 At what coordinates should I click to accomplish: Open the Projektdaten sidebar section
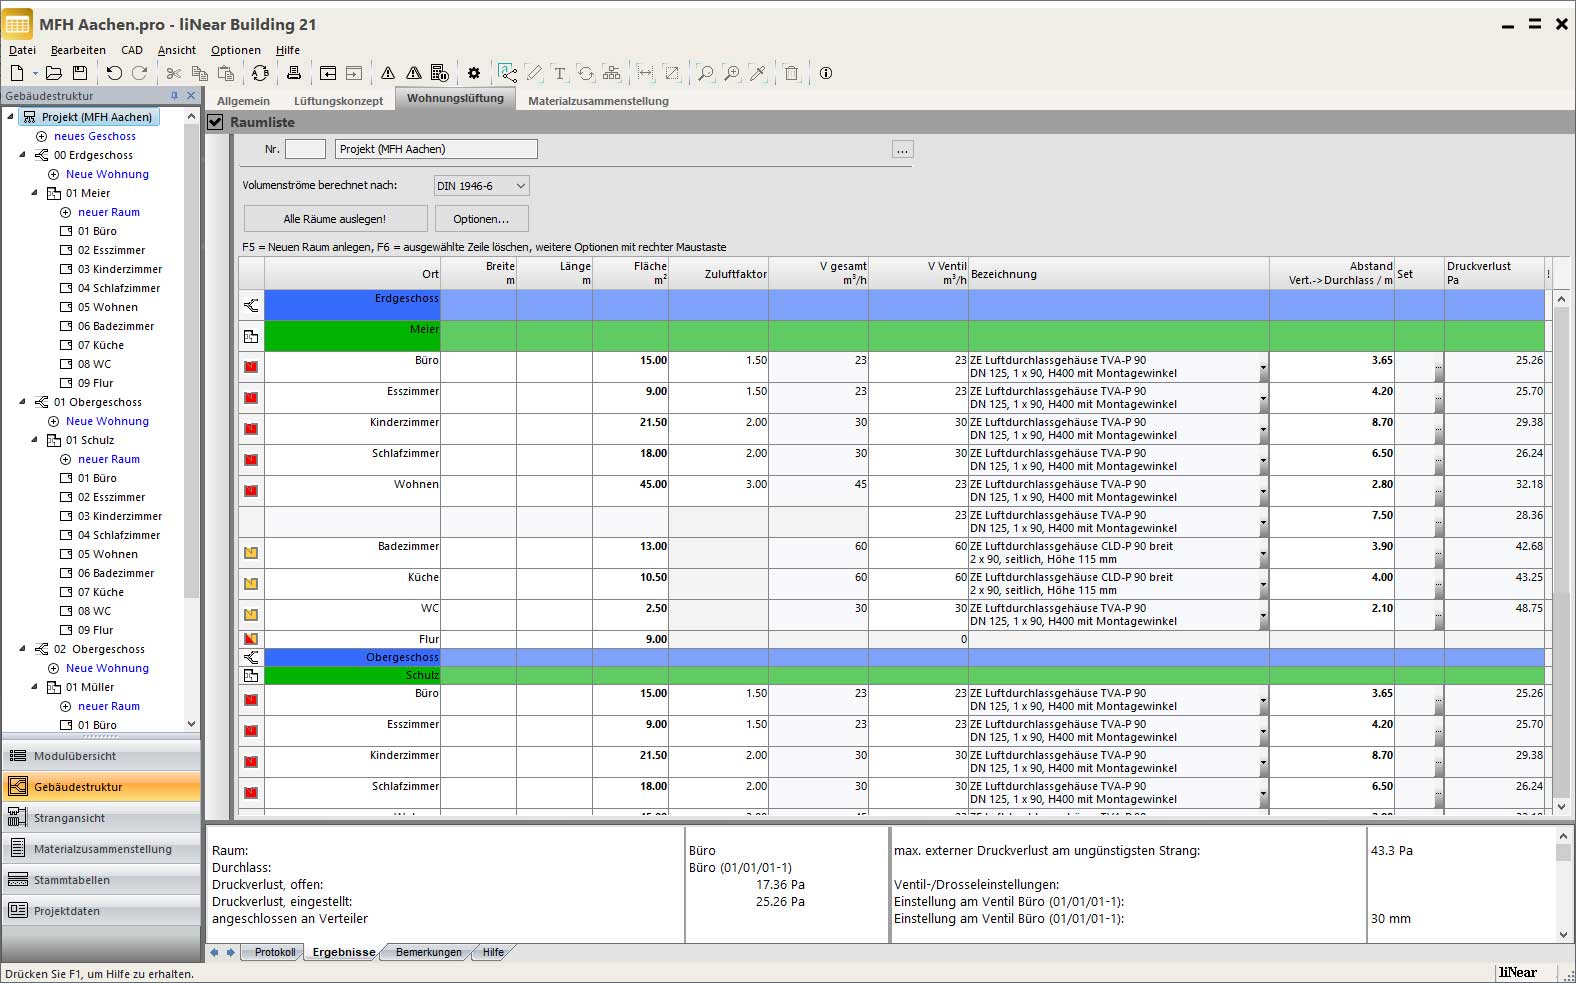coord(101,911)
